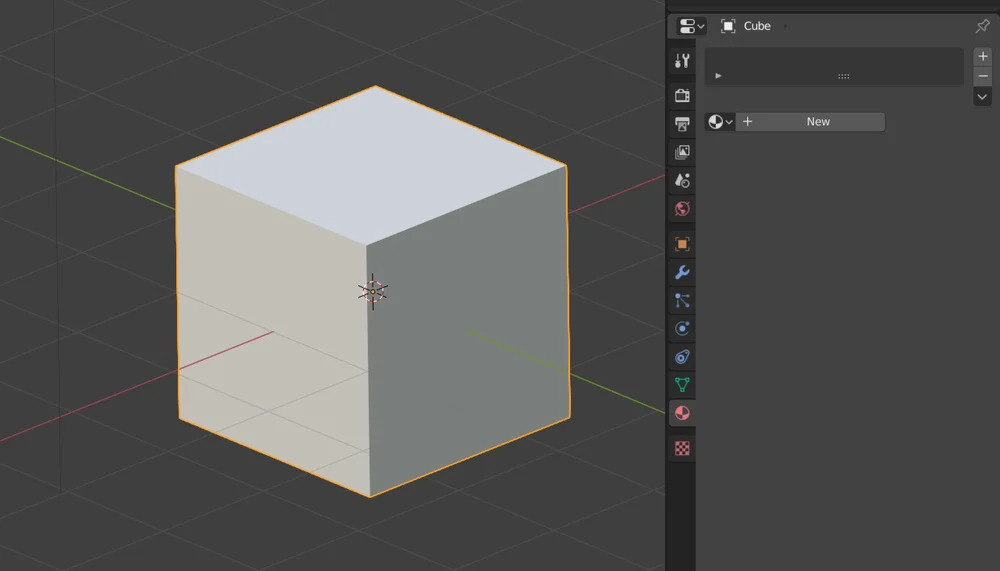The width and height of the screenshot is (1000, 571).
Task: Open the Physics properties tab
Action: point(682,328)
